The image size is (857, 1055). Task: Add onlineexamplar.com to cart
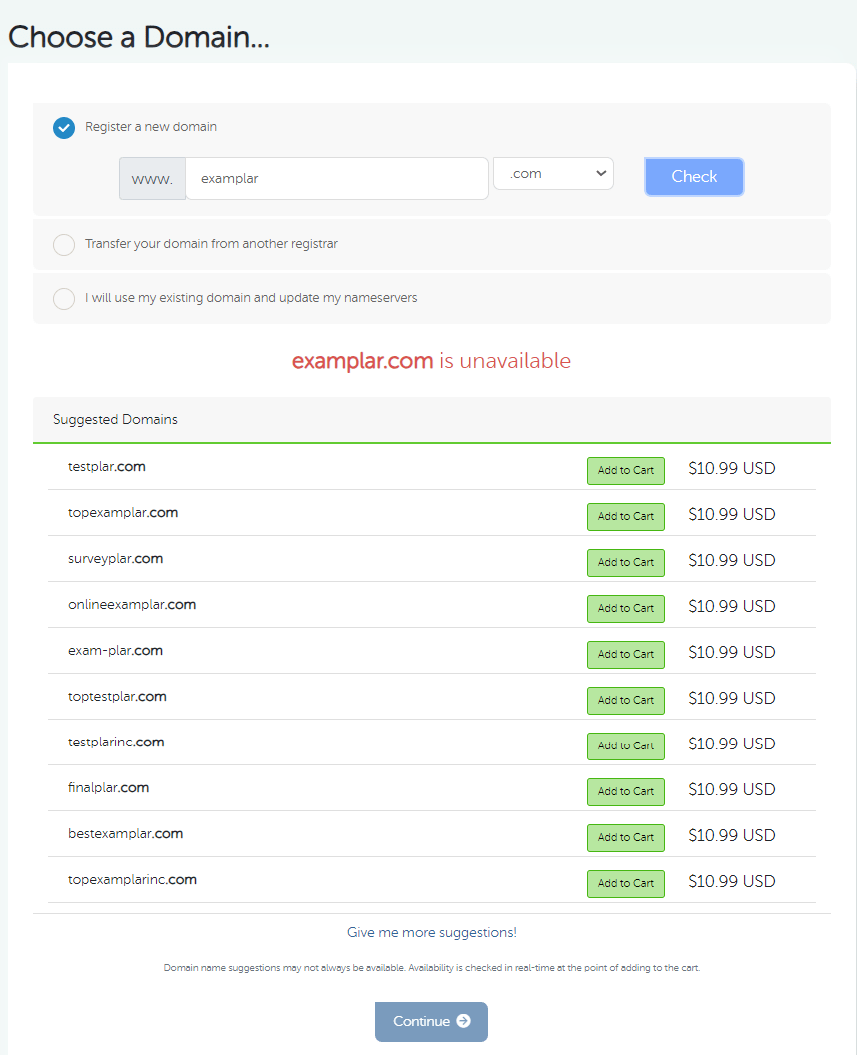[625, 608]
